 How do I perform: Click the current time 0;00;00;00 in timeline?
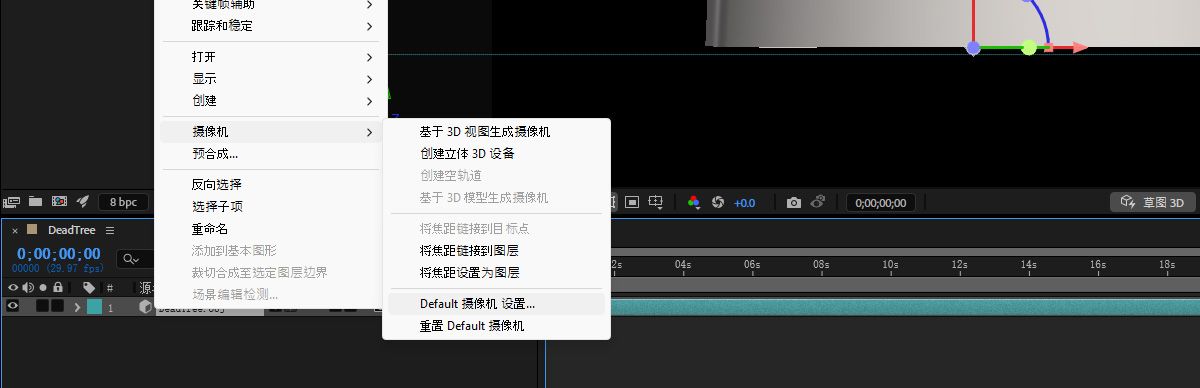click(x=59, y=254)
